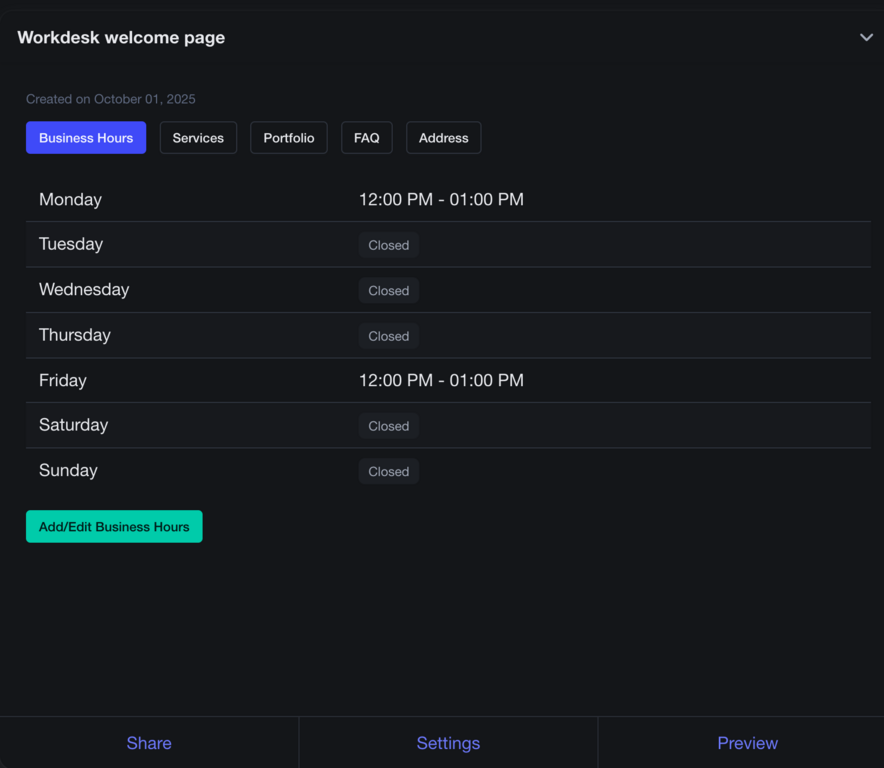Click the Workdesk welcome page title
The image size is (884, 768).
pyautogui.click(x=121, y=38)
